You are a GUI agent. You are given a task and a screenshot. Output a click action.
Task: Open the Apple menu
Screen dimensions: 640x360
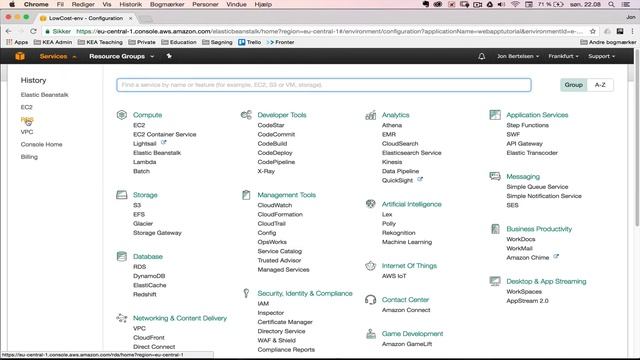[x=12, y=4]
